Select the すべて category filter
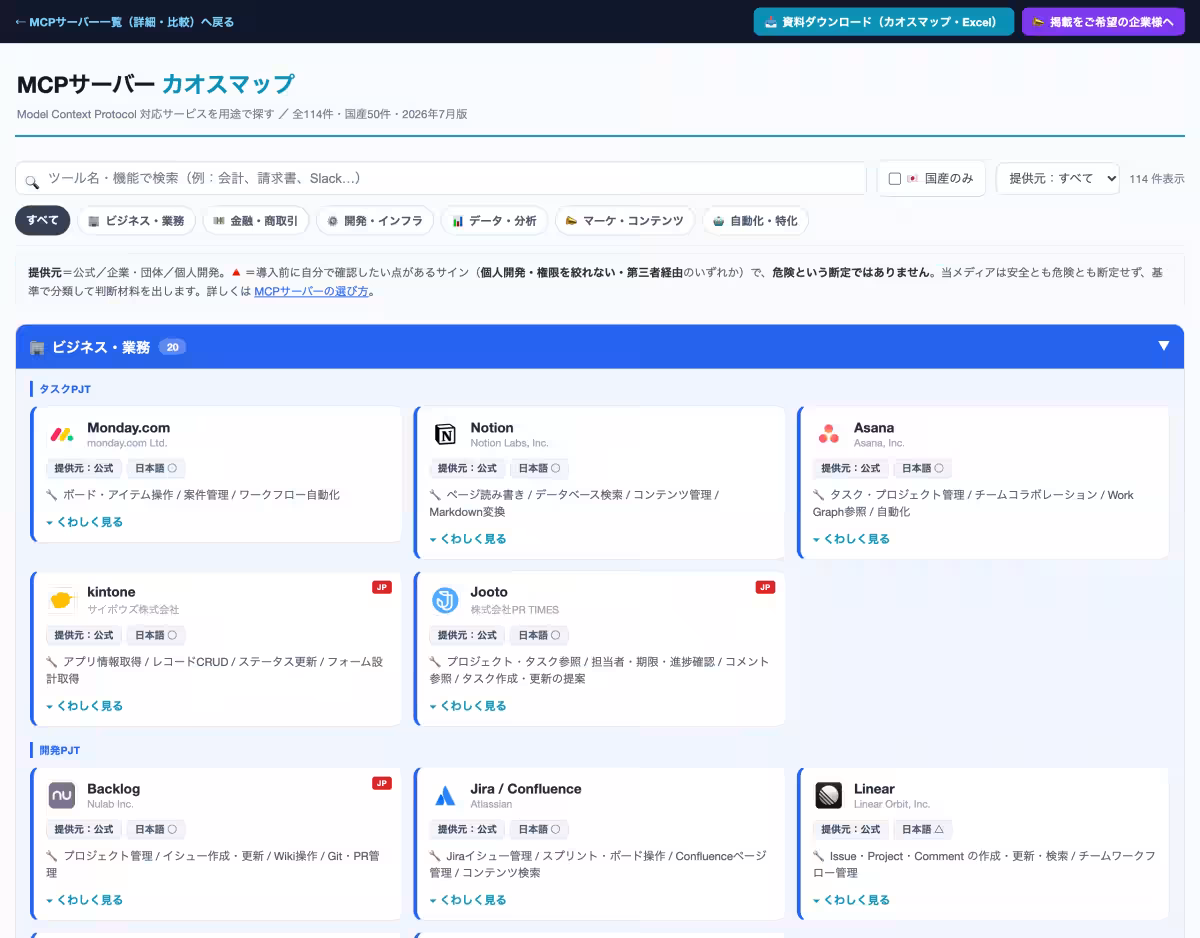Screen dimensions: 1200x938 click(42, 220)
